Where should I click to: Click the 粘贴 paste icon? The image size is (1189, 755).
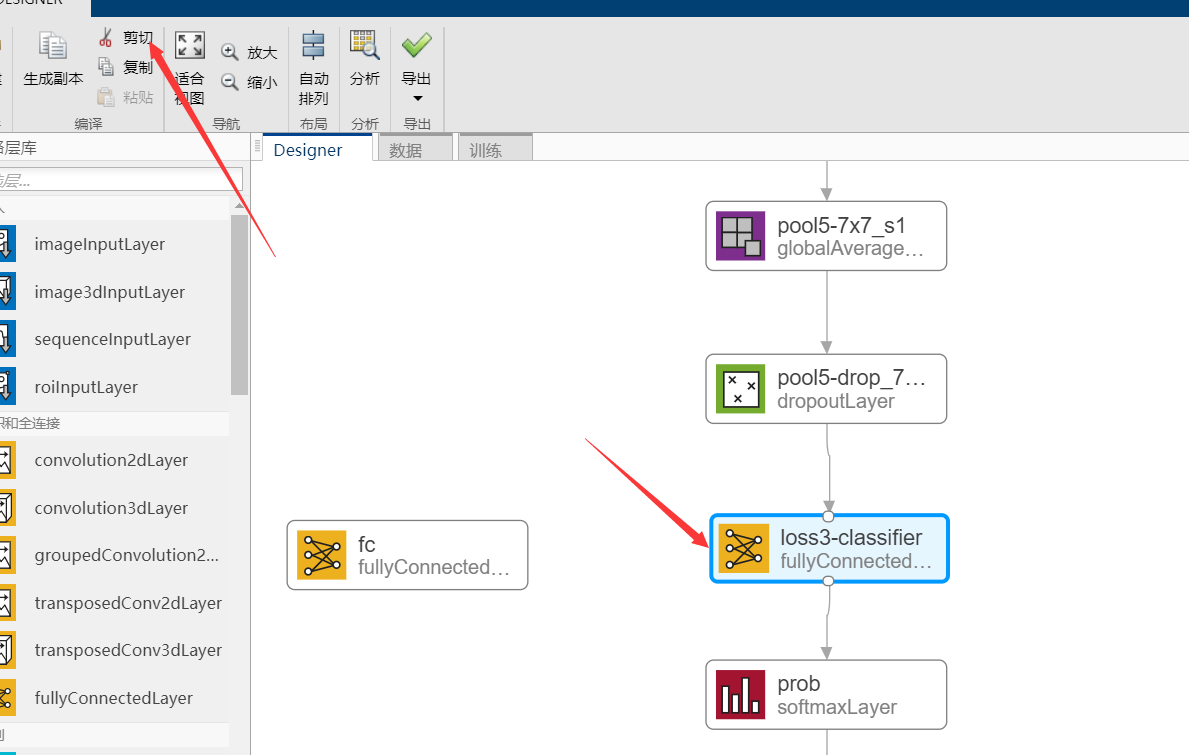105,96
